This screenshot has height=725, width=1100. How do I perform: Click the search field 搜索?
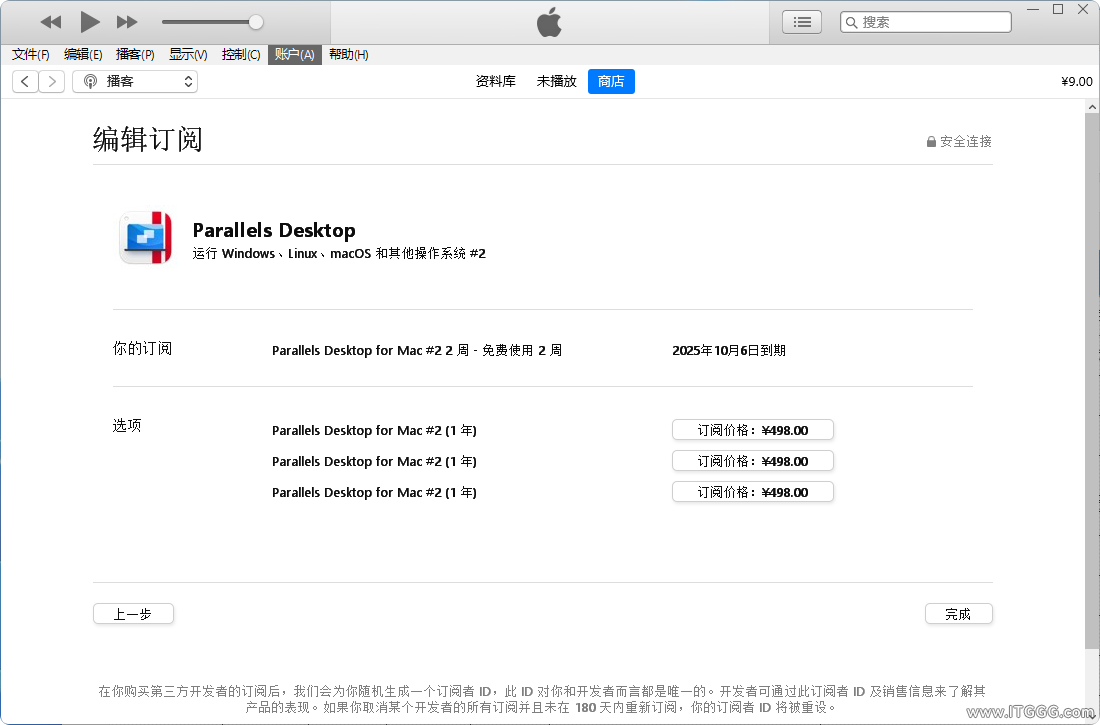pyautogui.click(x=925, y=22)
